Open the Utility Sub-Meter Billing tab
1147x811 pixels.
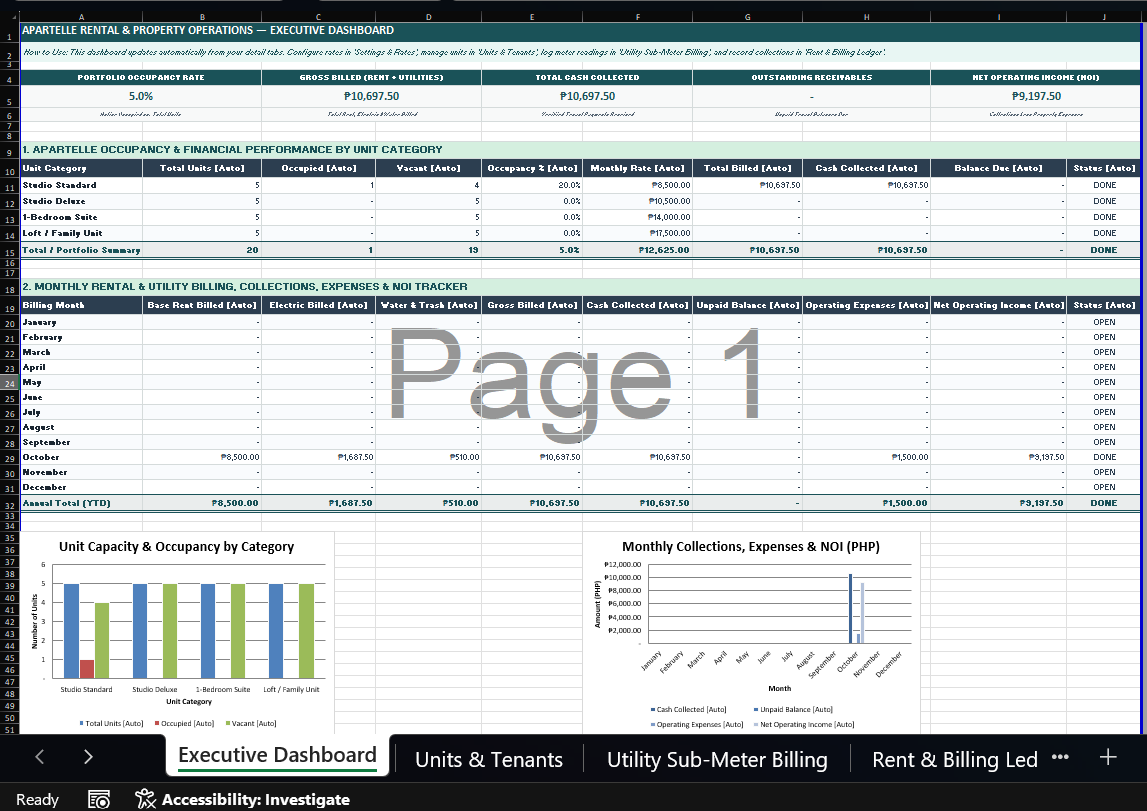717,760
